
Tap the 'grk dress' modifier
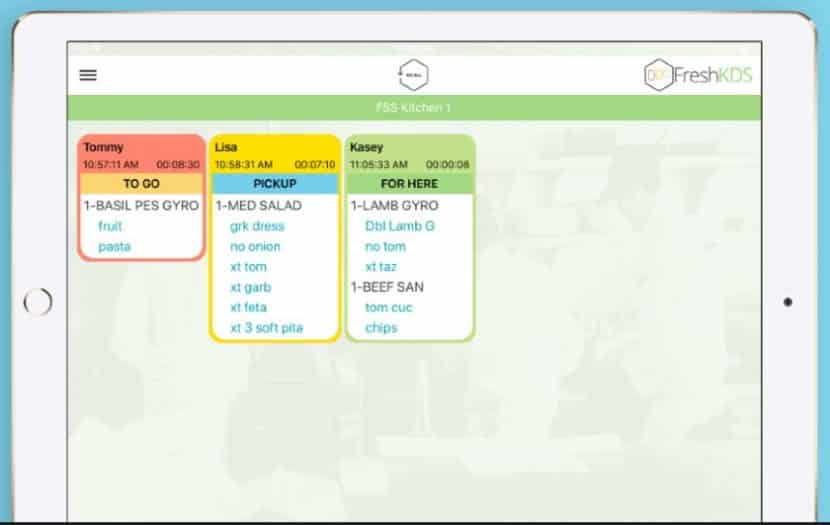click(x=257, y=226)
